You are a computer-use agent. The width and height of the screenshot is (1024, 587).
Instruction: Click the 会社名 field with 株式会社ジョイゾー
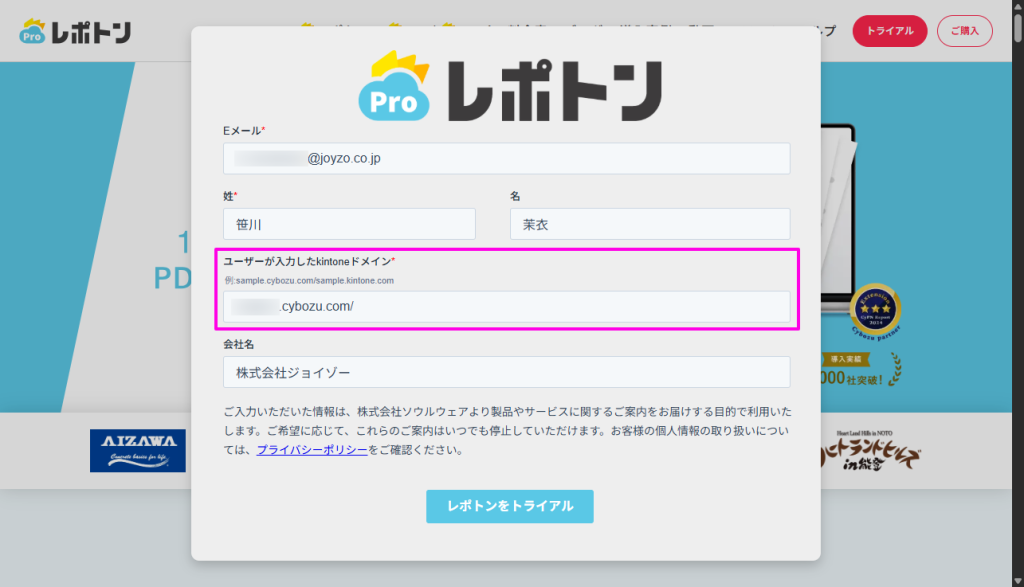coord(506,372)
